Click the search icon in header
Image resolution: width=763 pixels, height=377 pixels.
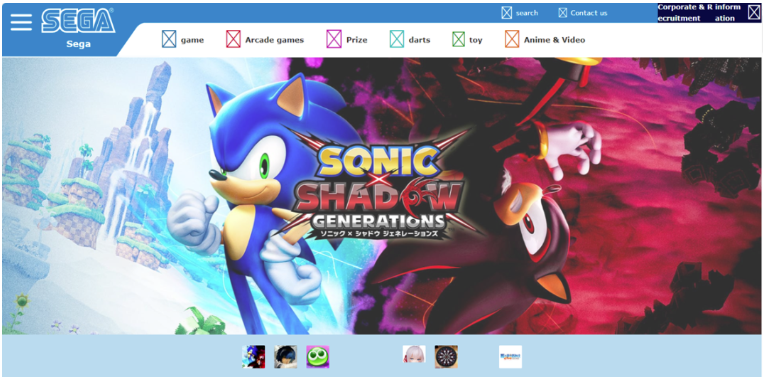coord(507,13)
